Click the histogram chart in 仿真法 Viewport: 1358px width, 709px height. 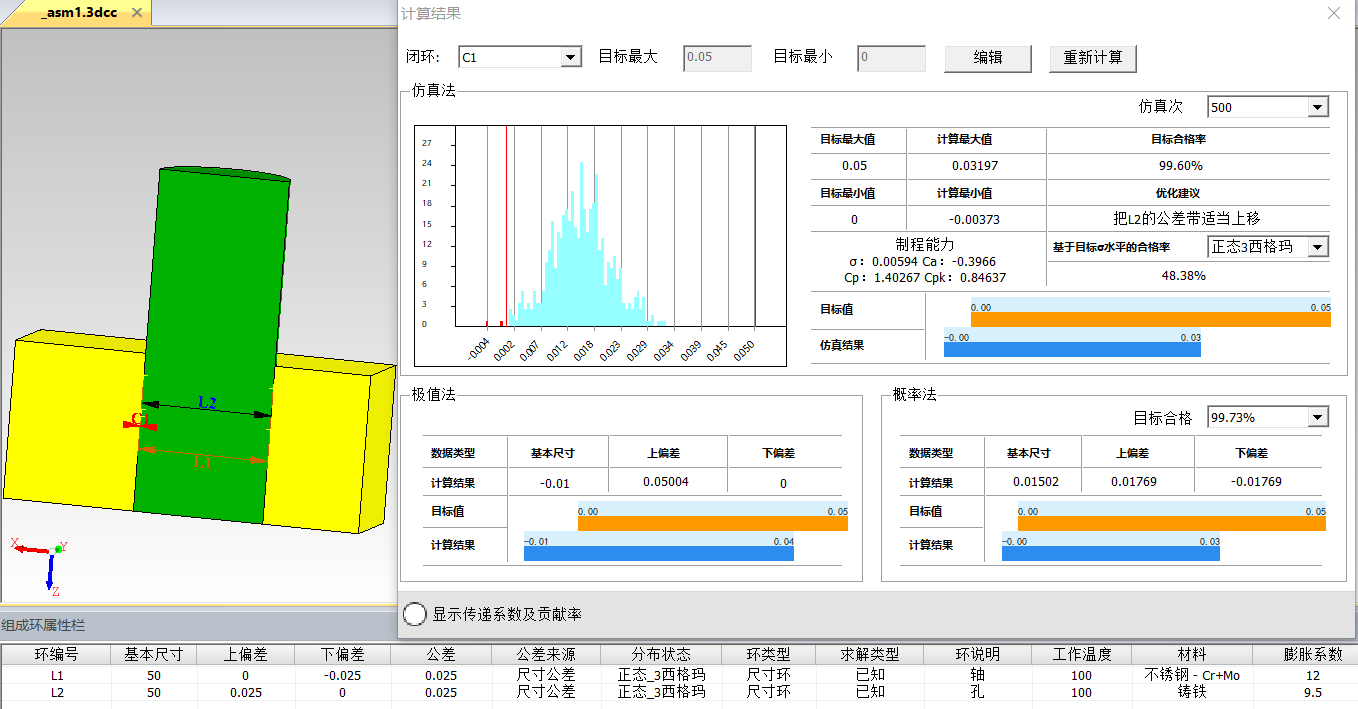pos(600,245)
